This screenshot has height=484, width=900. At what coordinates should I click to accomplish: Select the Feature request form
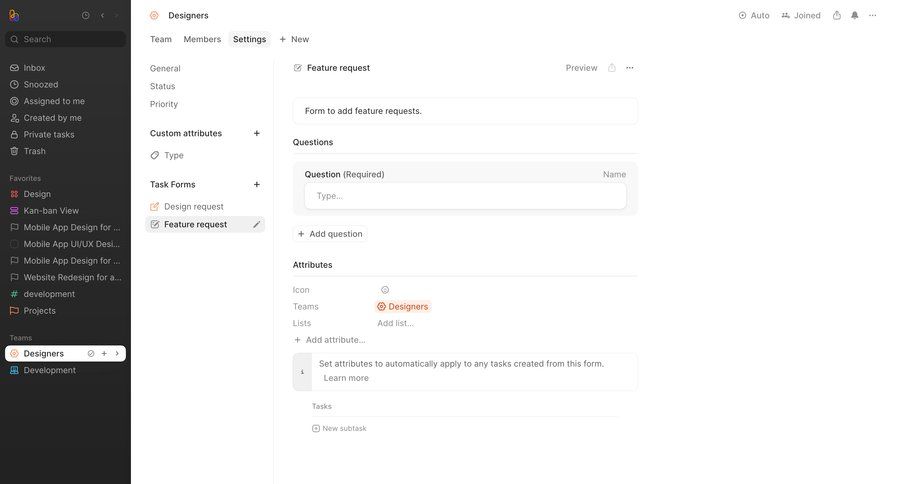coord(195,224)
